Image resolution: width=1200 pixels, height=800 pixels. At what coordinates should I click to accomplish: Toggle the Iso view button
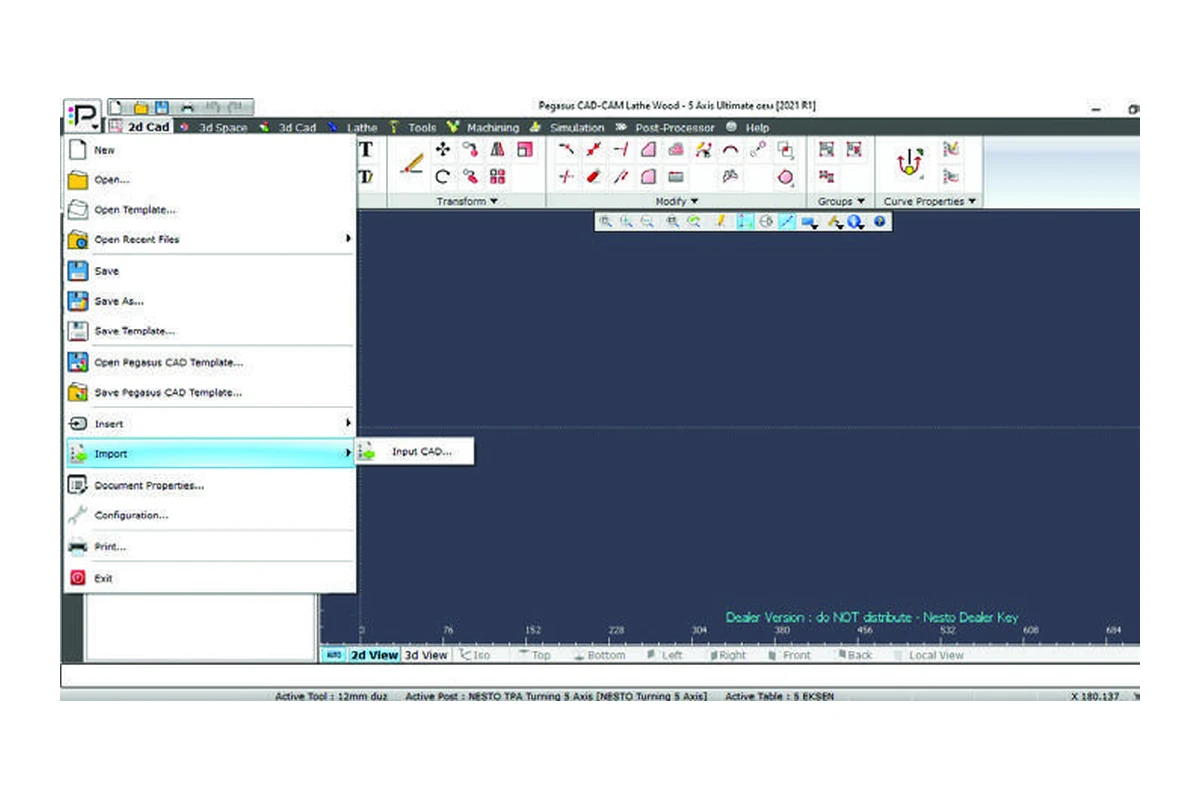pos(476,656)
